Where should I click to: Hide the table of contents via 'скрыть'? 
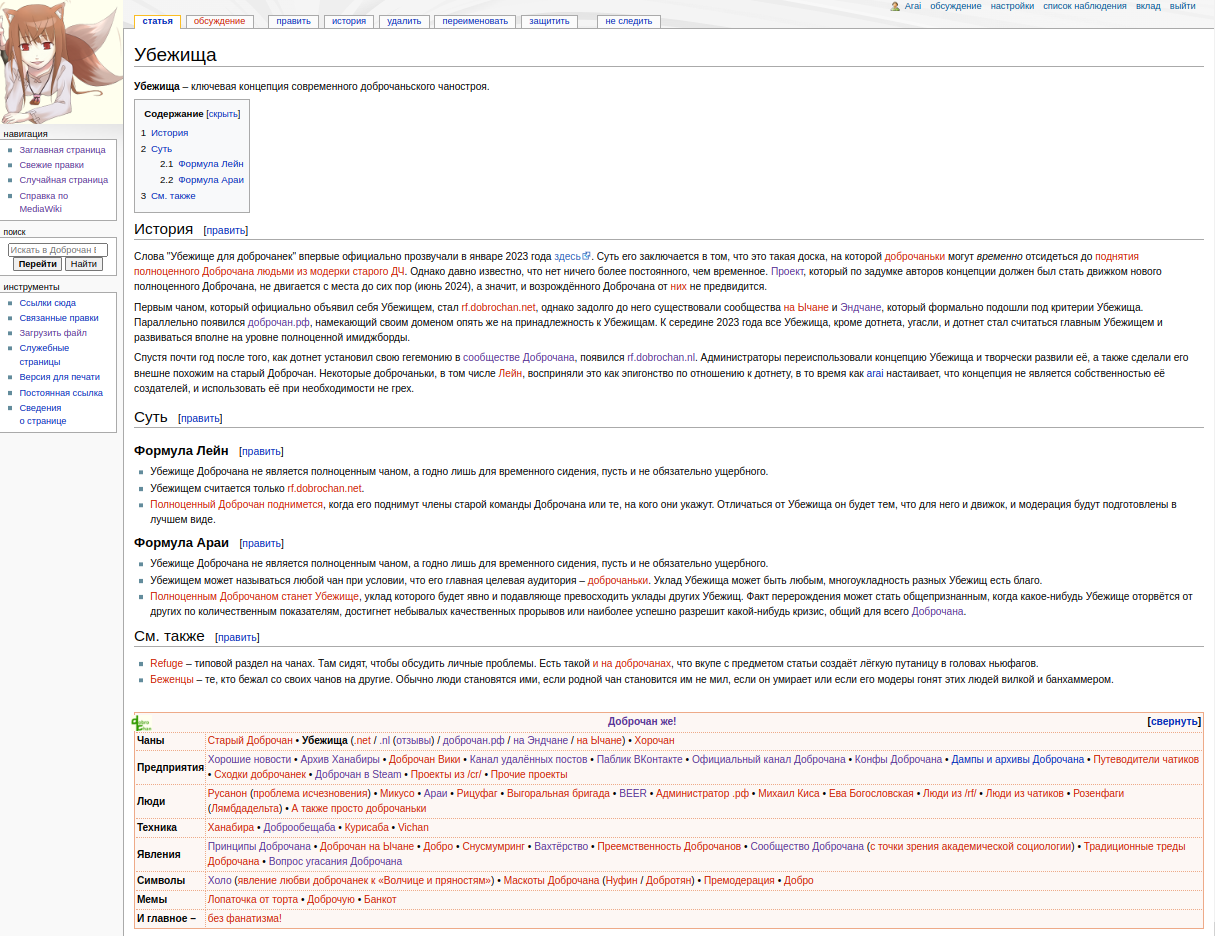click(x=223, y=114)
